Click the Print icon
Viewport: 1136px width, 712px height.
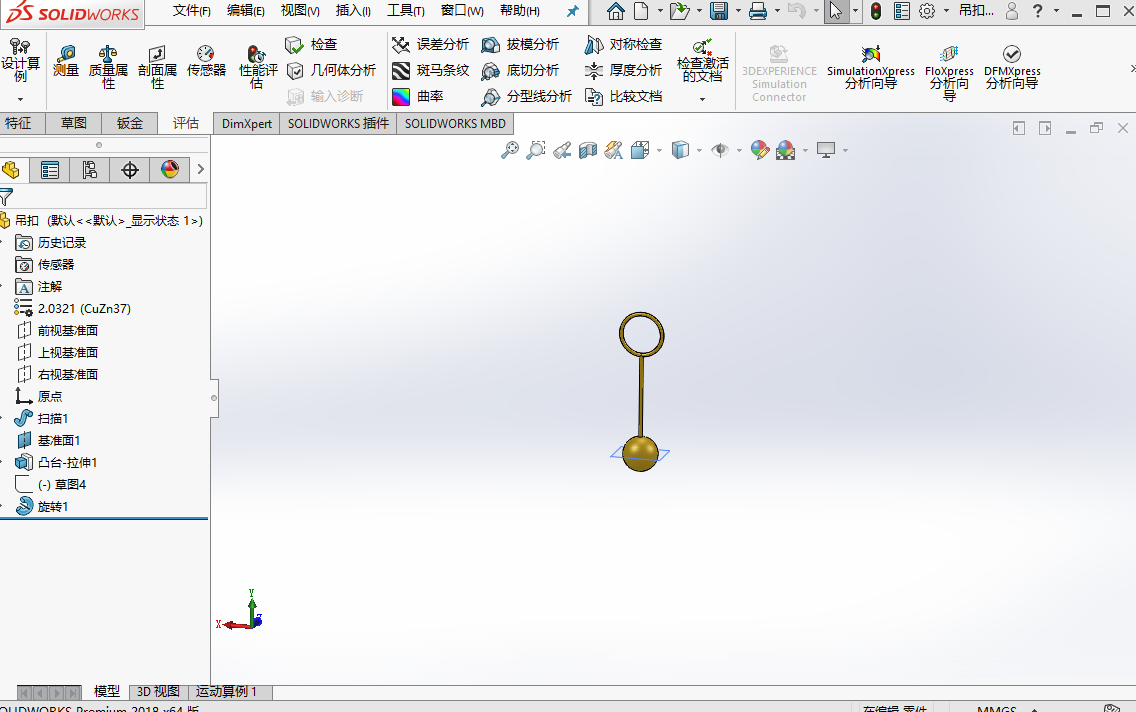(x=758, y=11)
